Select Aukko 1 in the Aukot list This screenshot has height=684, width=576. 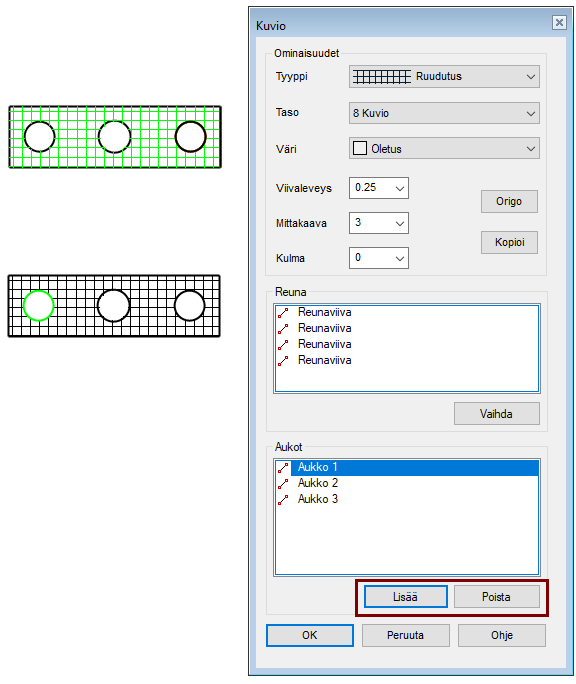click(x=407, y=467)
